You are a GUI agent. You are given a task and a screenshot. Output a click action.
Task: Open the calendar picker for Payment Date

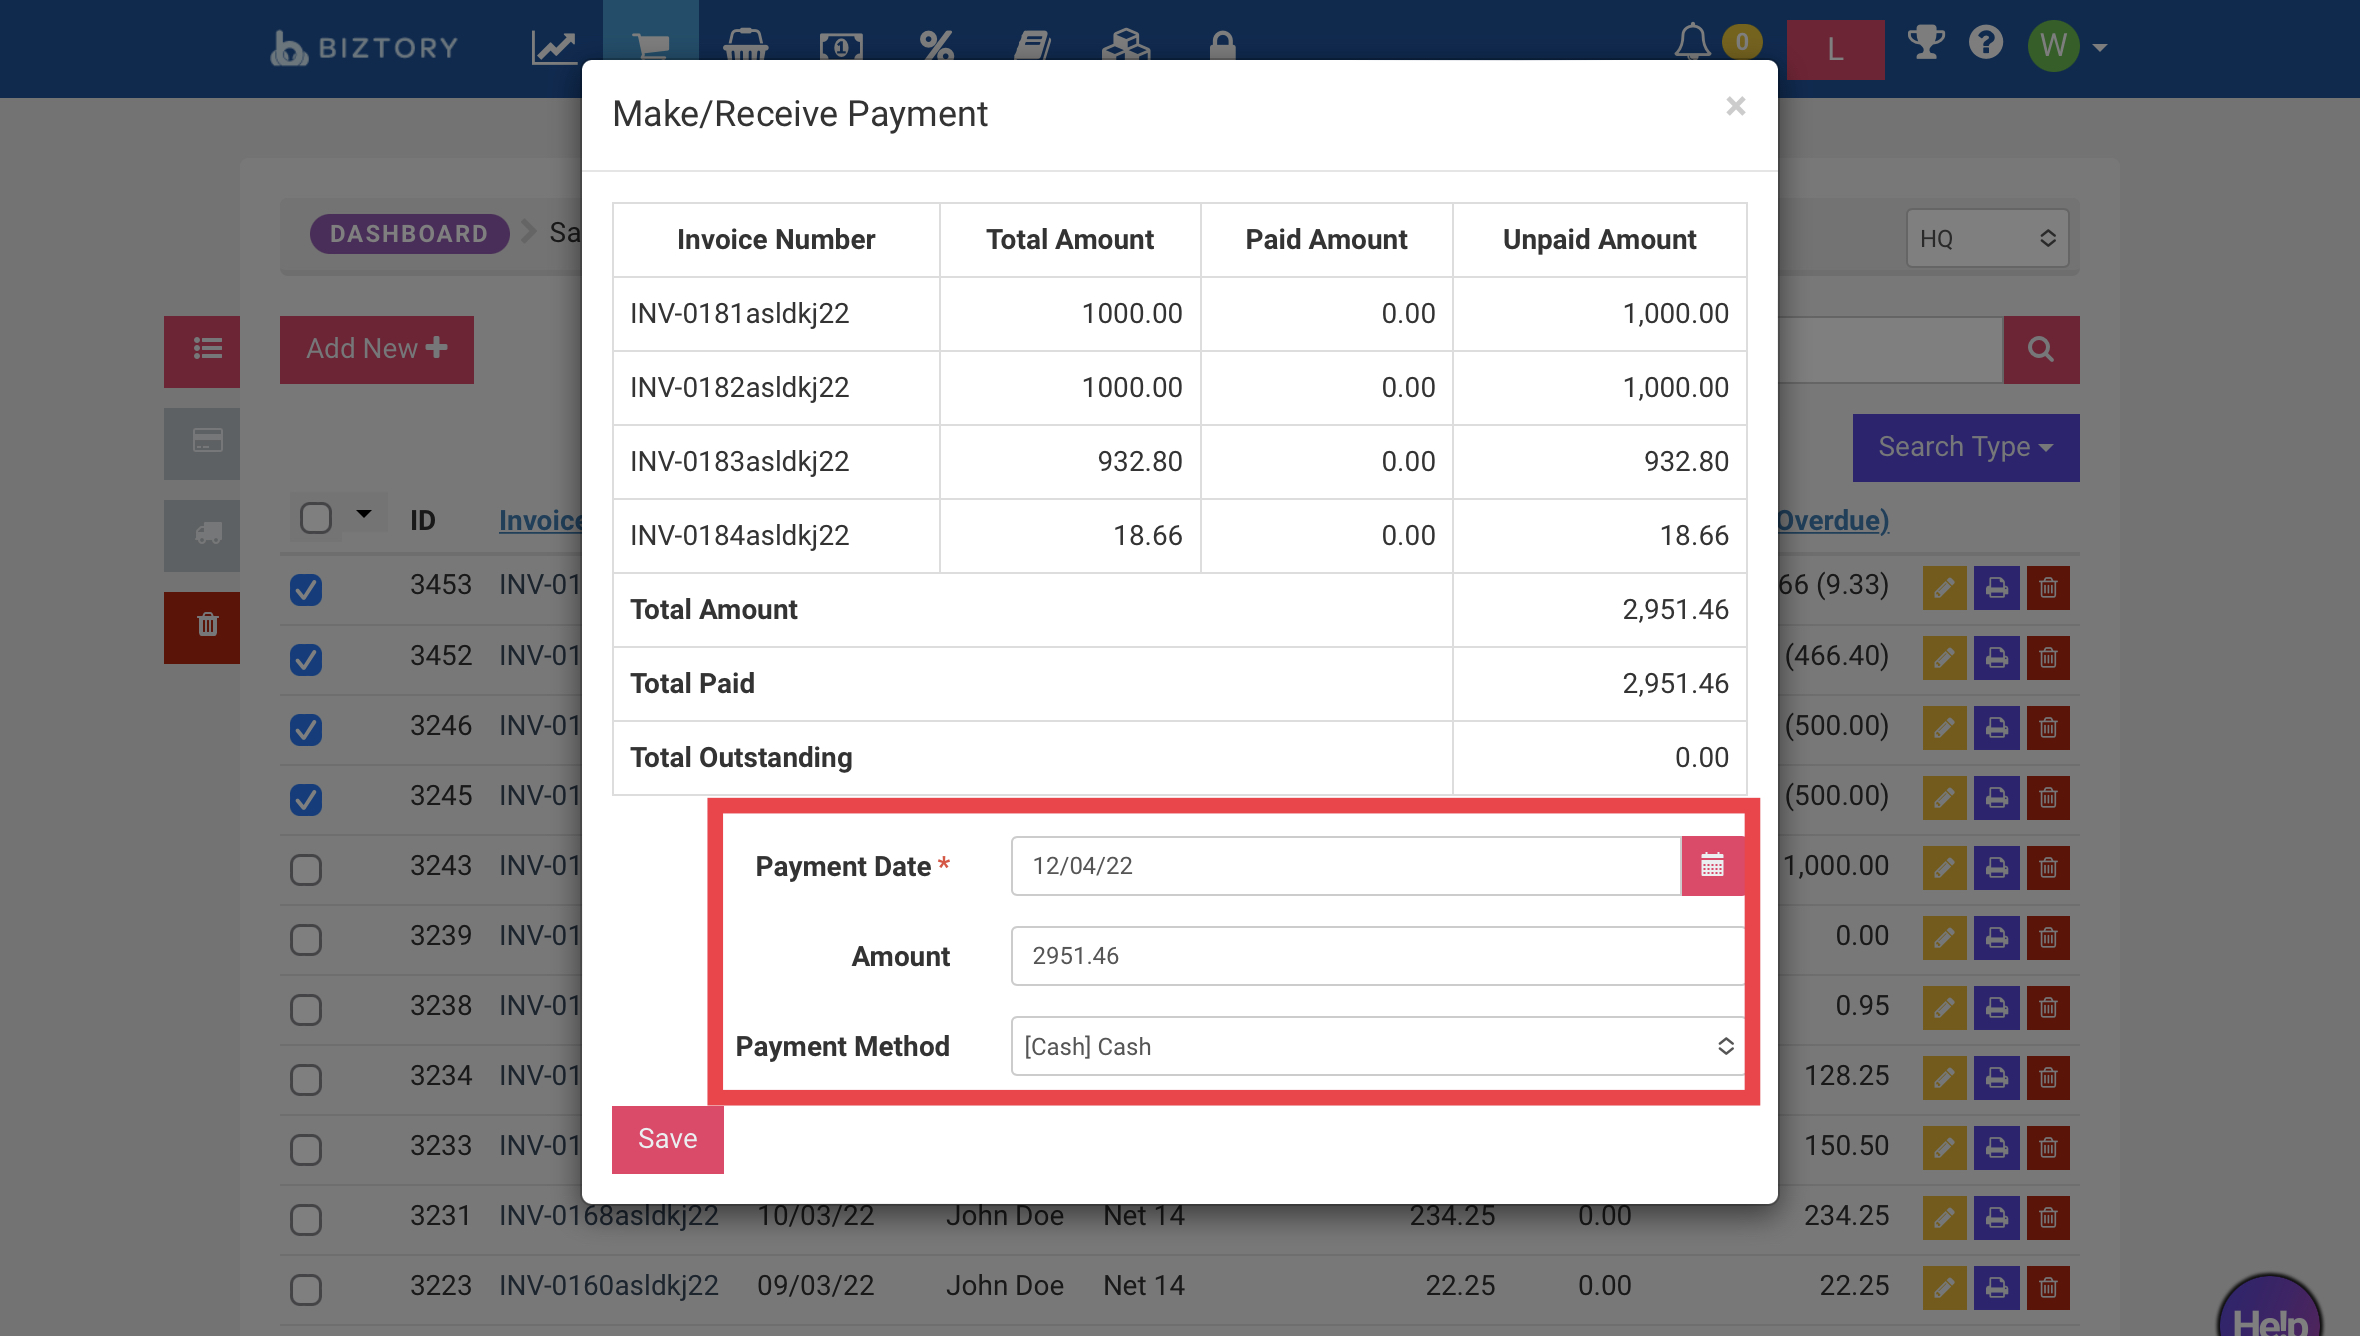(1712, 865)
